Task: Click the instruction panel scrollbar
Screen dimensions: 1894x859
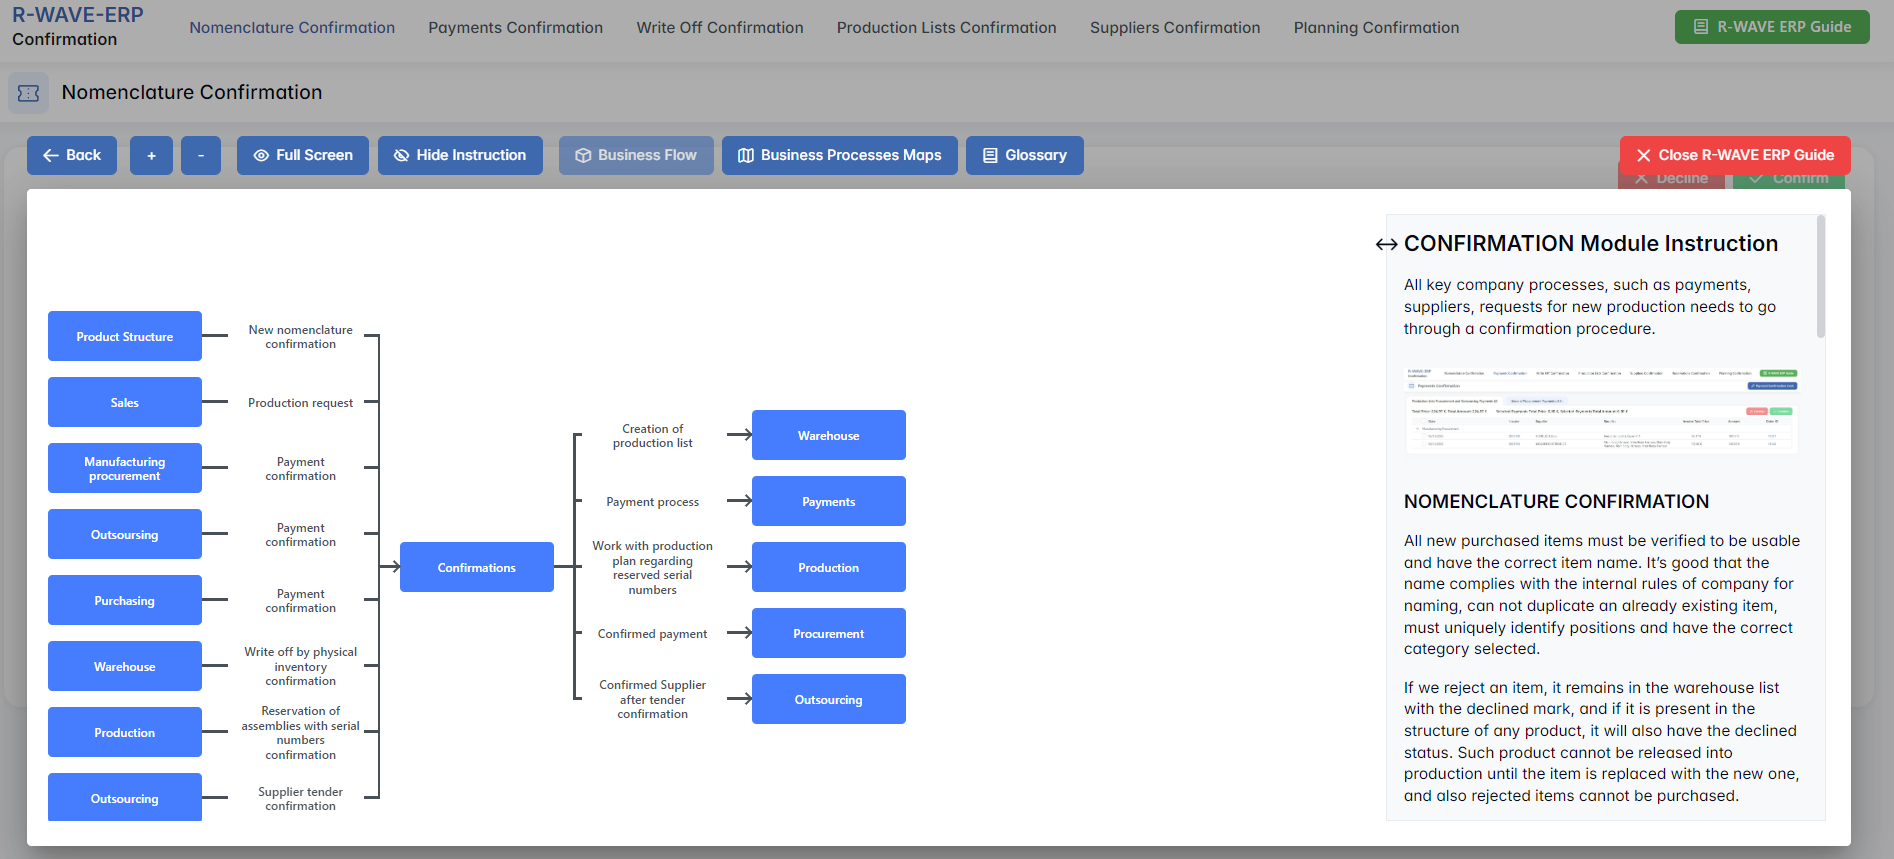Action: (x=1820, y=277)
